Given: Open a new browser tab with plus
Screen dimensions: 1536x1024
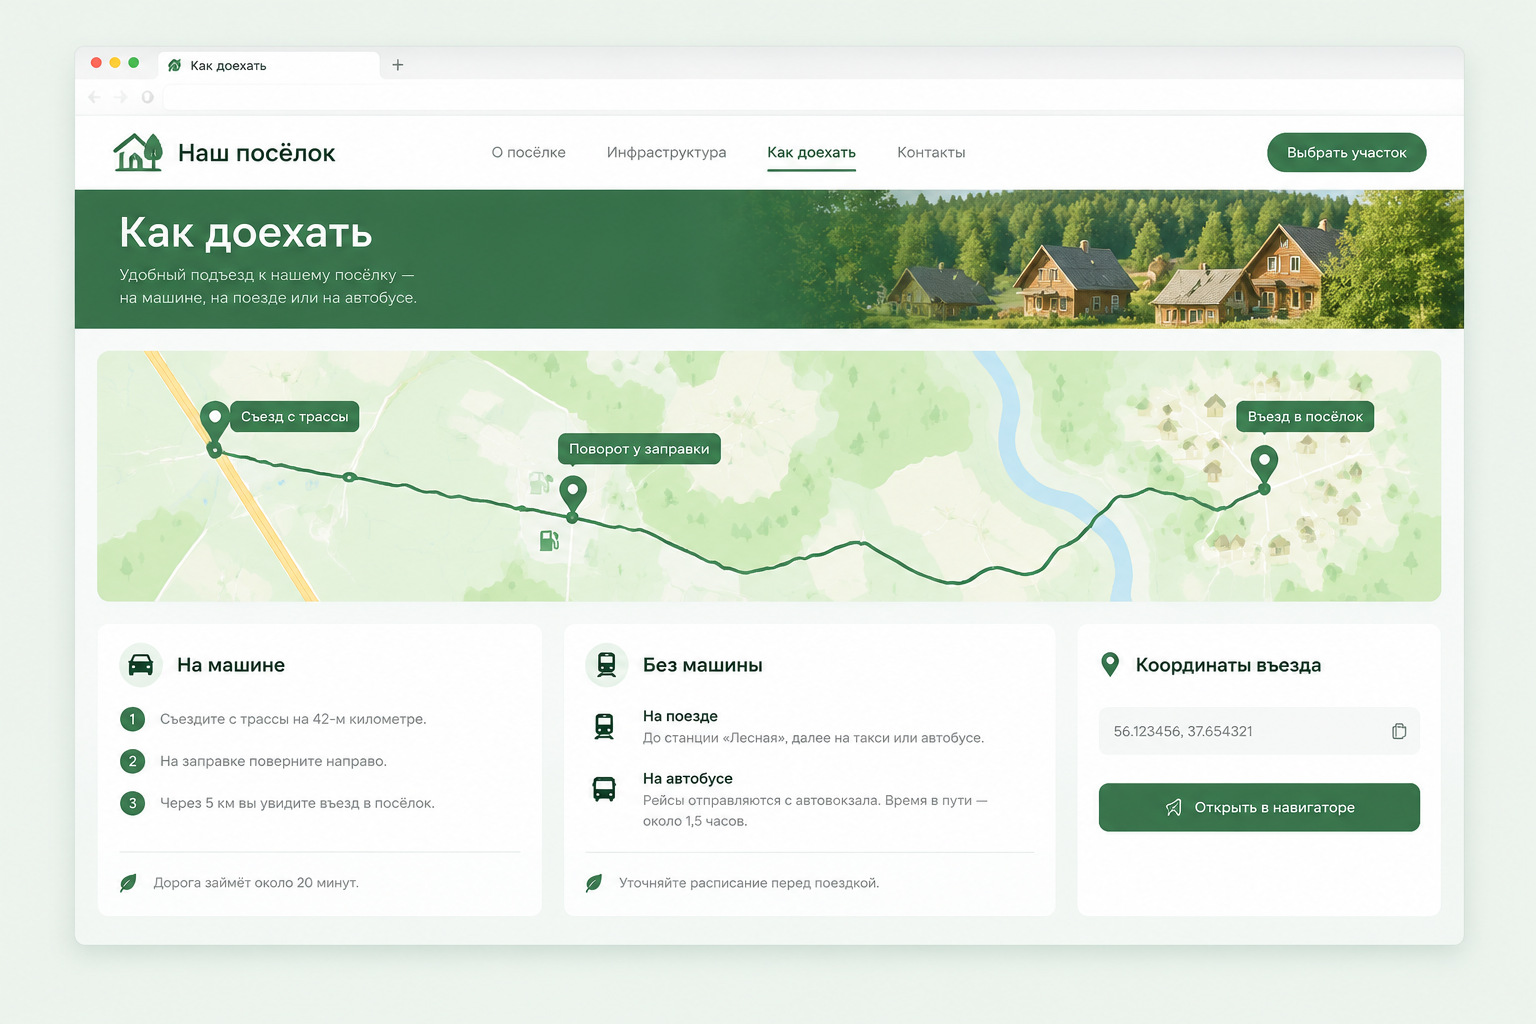Looking at the screenshot, I should tap(397, 65).
